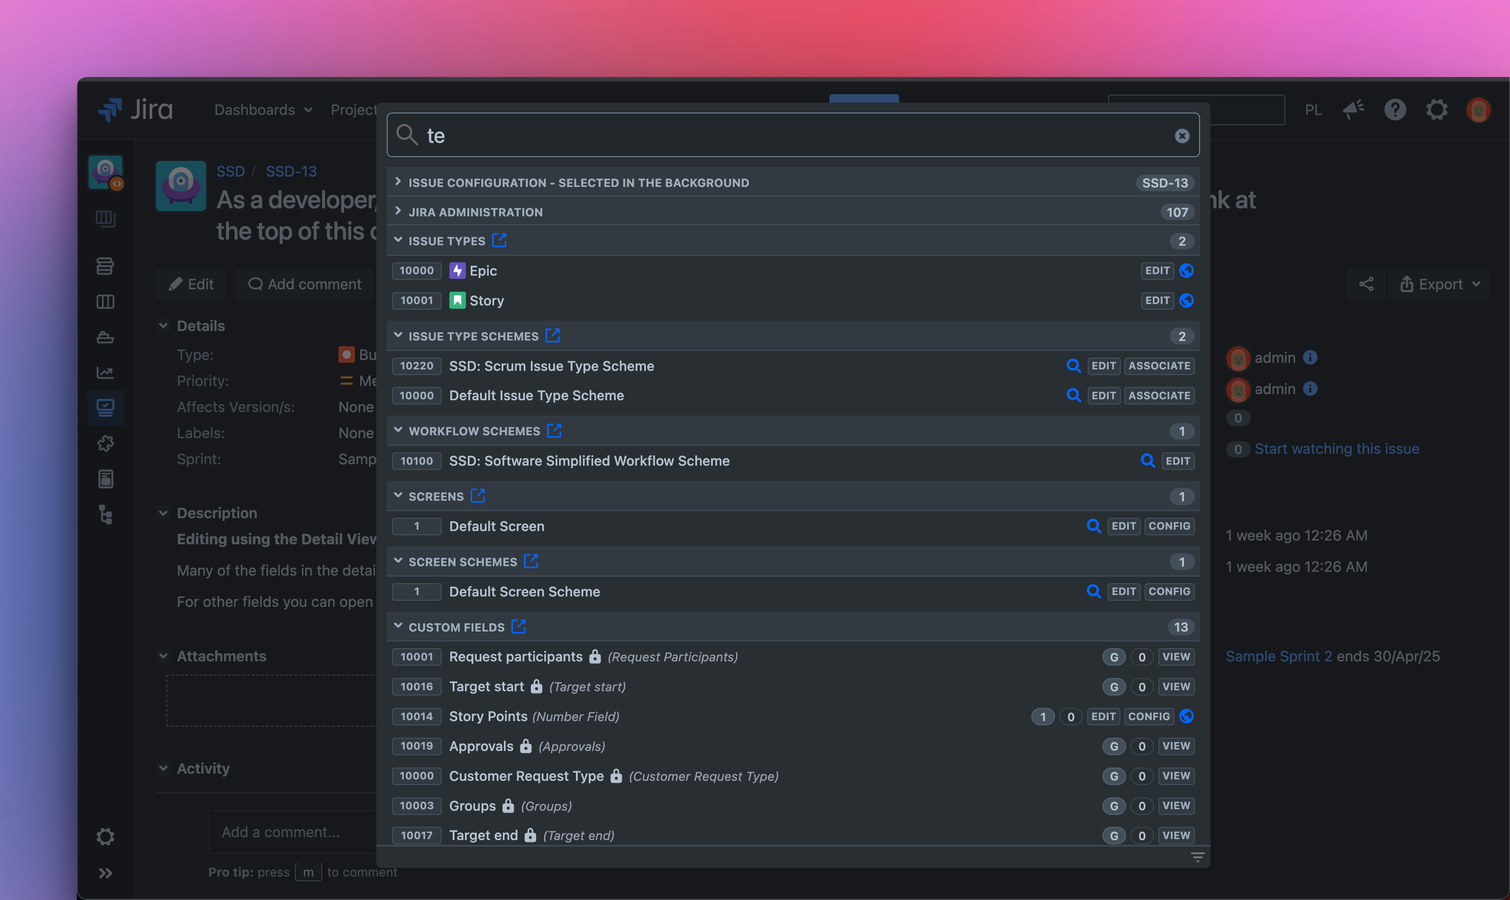Click magnifier icon for Default Issue Type Scheme
The height and width of the screenshot is (900, 1510).
tap(1073, 396)
